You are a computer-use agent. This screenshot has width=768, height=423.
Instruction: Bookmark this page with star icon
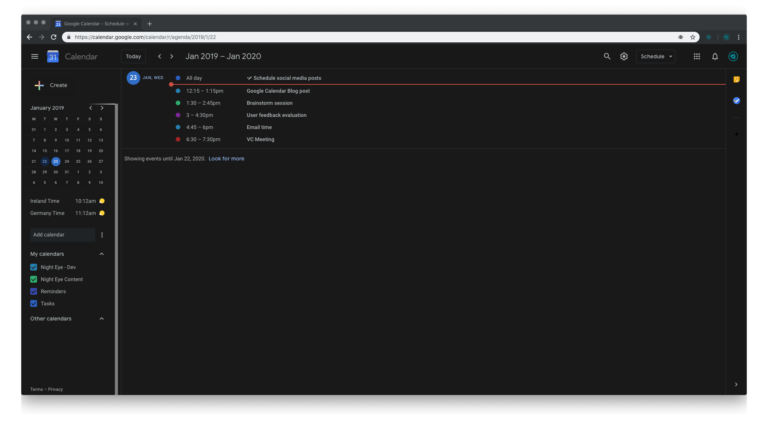[x=693, y=37]
